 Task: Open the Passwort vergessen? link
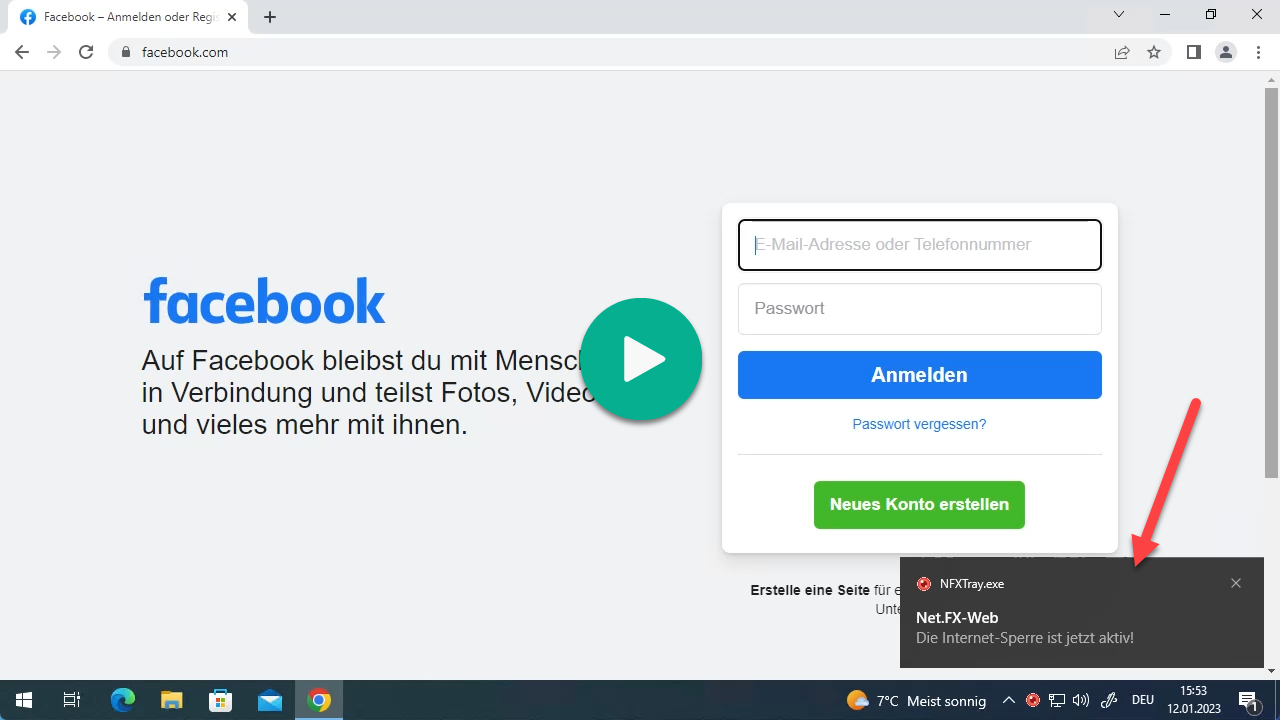pos(919,424)
